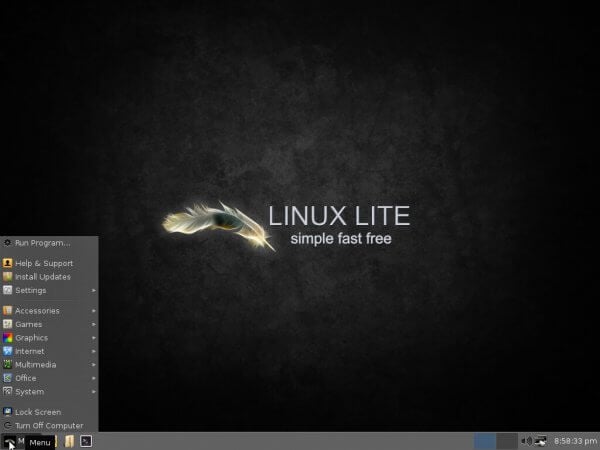The height and width of the screenshot is (450, 600).
Task: Switch to the blue highlighted workspace
Action: pyautogui.click(x=485, y=441)
